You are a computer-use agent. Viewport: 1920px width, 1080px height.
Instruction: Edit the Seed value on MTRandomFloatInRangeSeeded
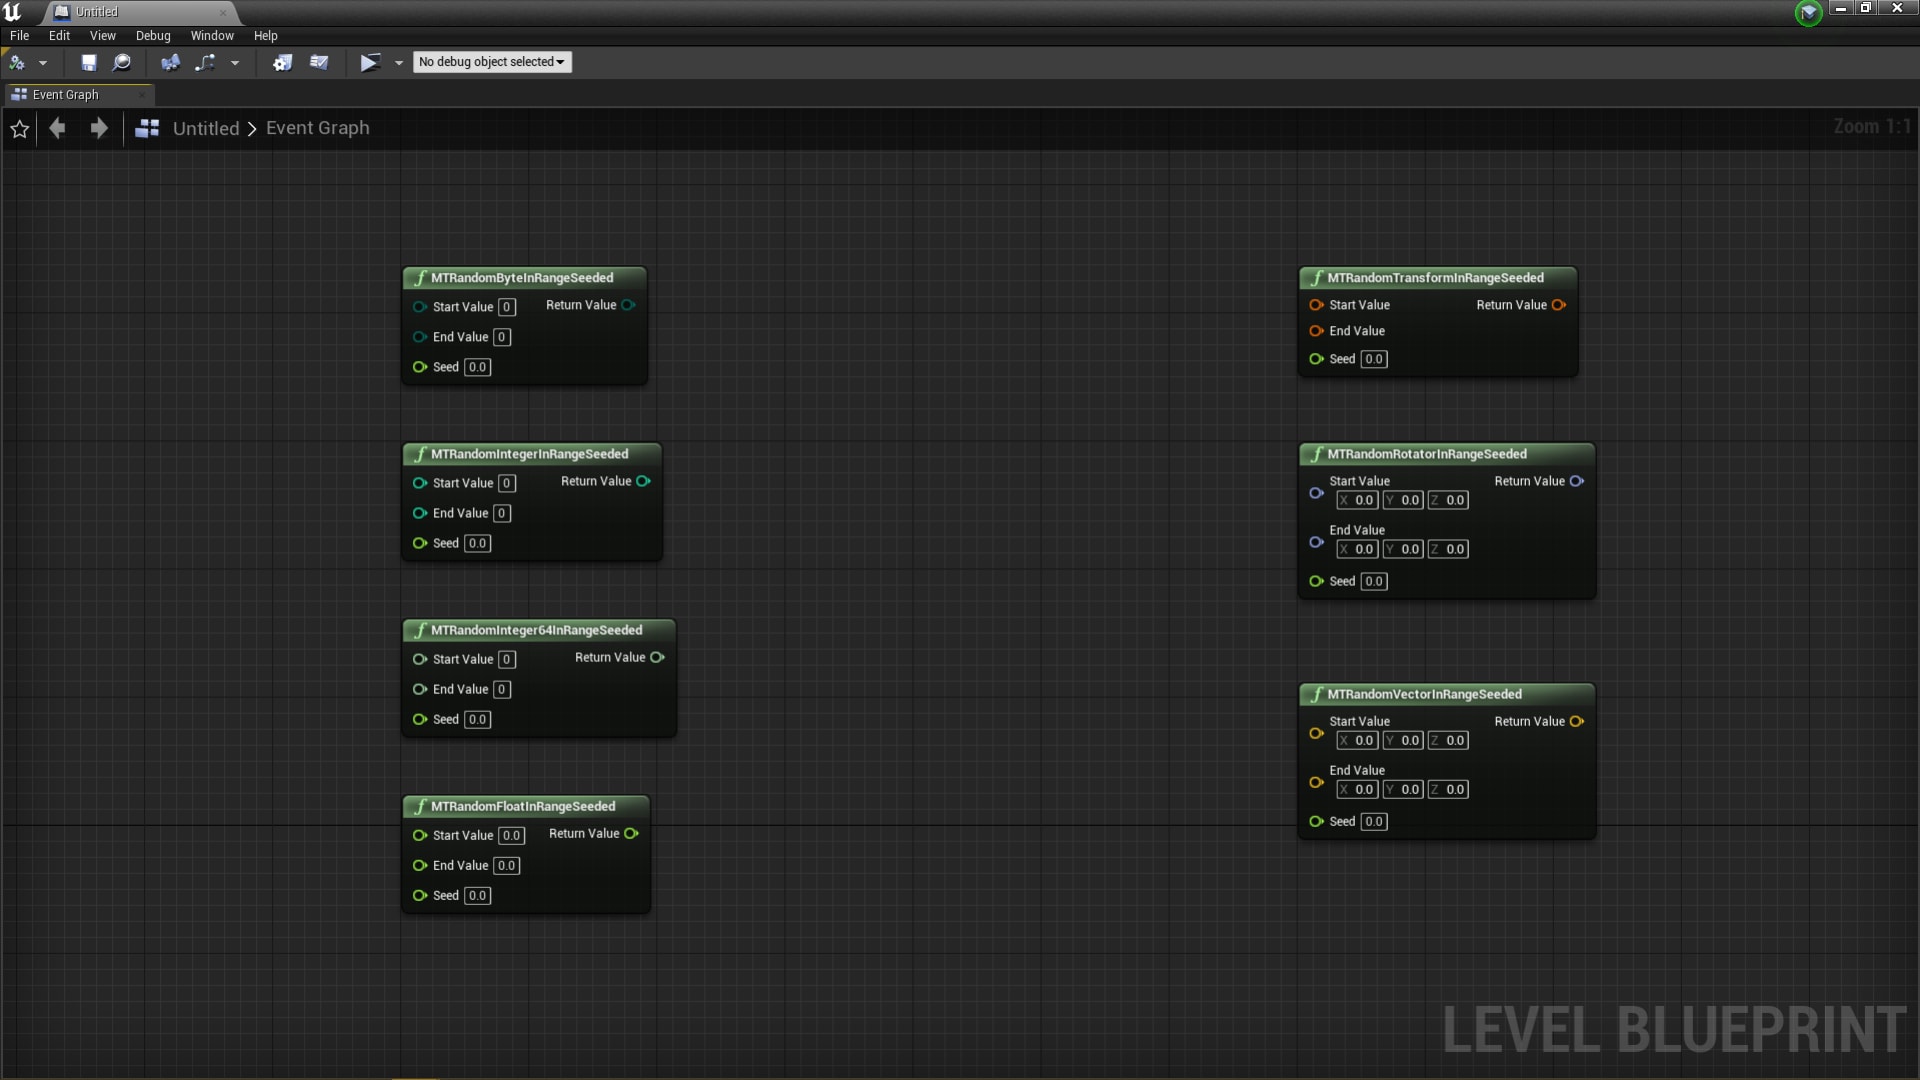click(477, 895)
